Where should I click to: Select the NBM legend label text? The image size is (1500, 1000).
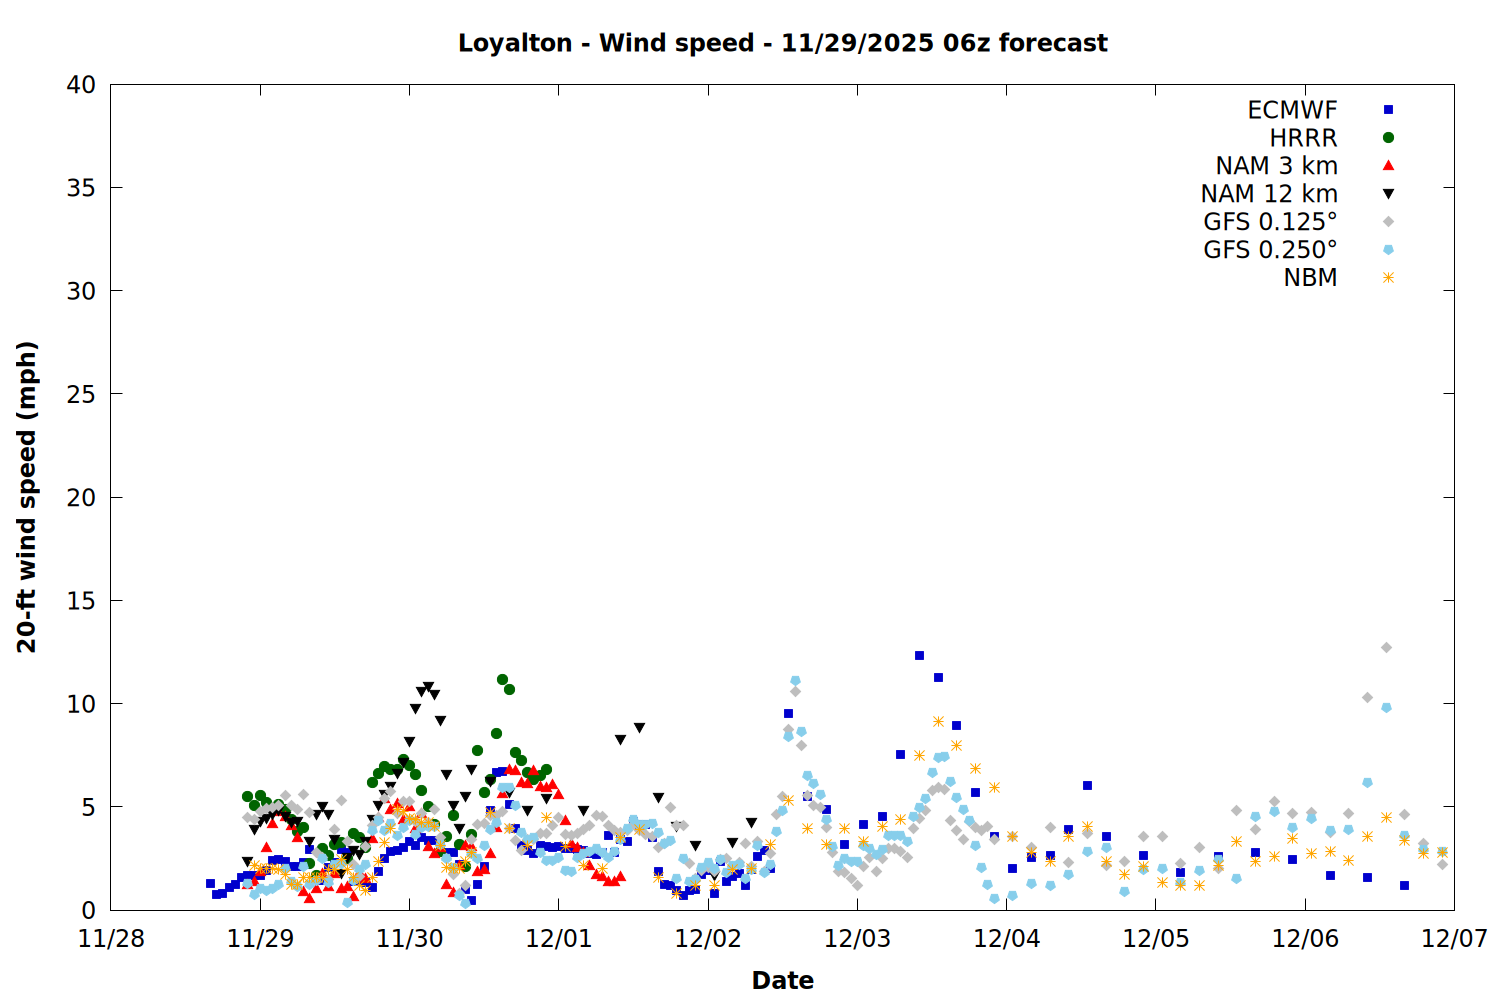(1310, 278)
